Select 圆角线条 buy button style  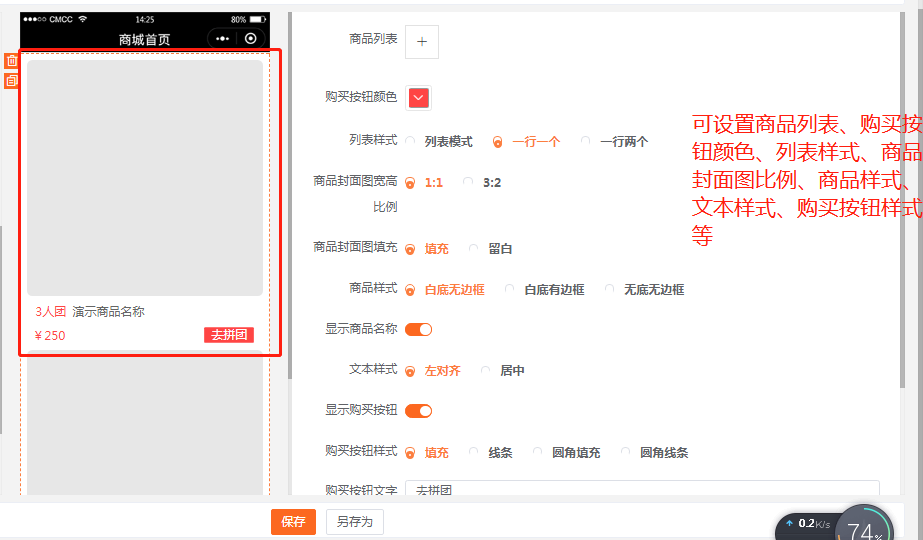pyautogui.click(x=654, y=453)
